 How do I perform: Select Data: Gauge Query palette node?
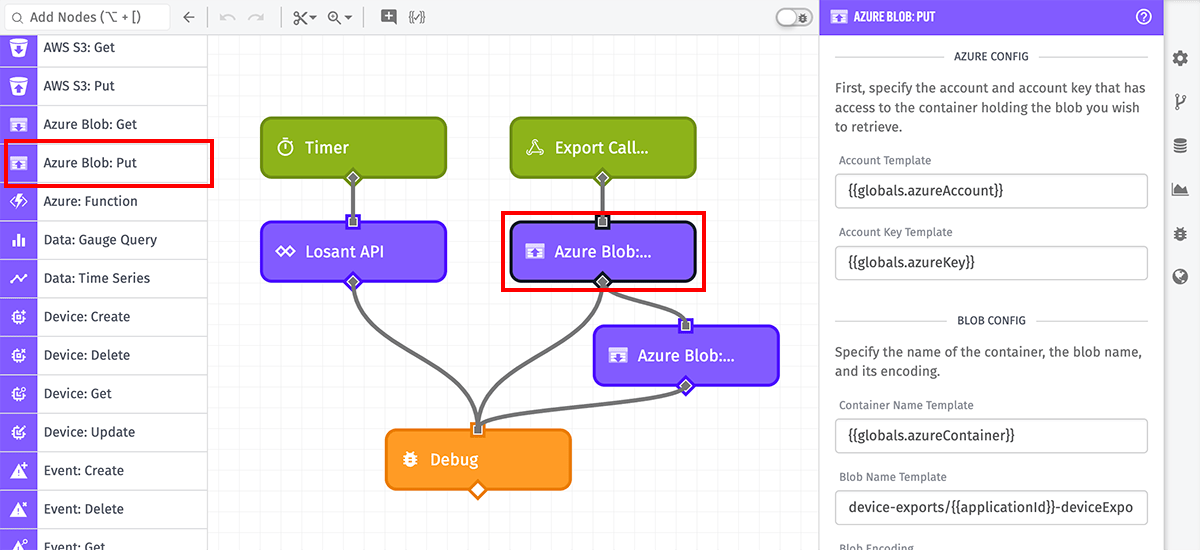pyautogui.click(x=103, y=240)
